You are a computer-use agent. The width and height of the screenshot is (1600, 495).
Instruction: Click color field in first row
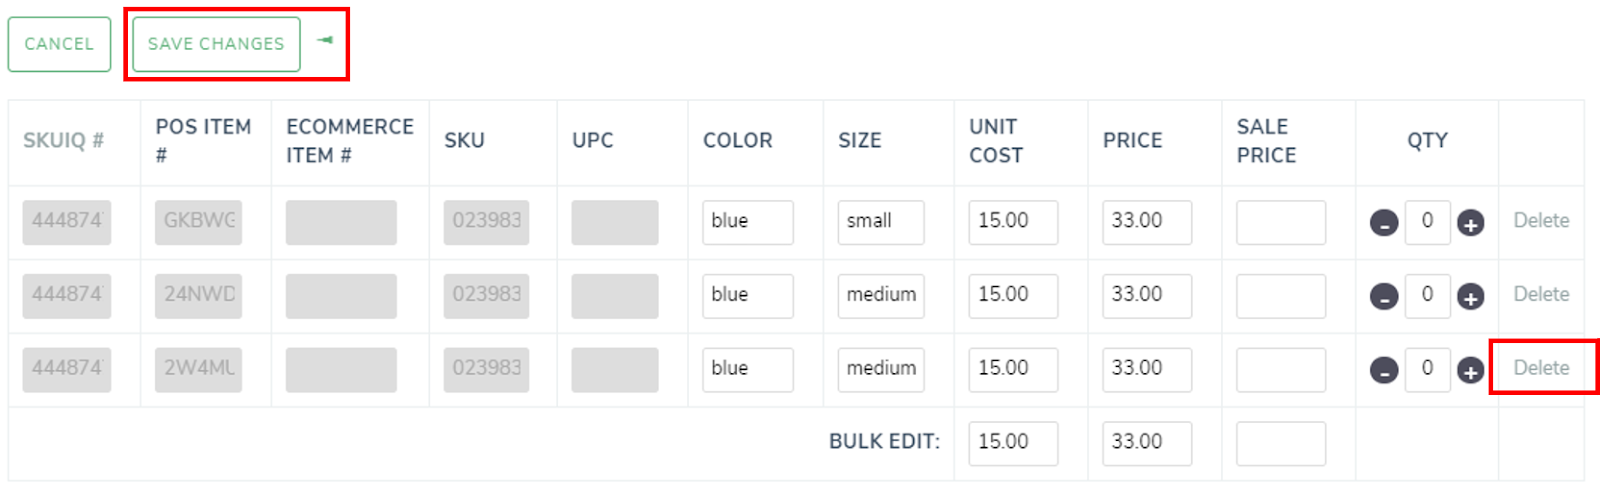click(x=747, y=222)
